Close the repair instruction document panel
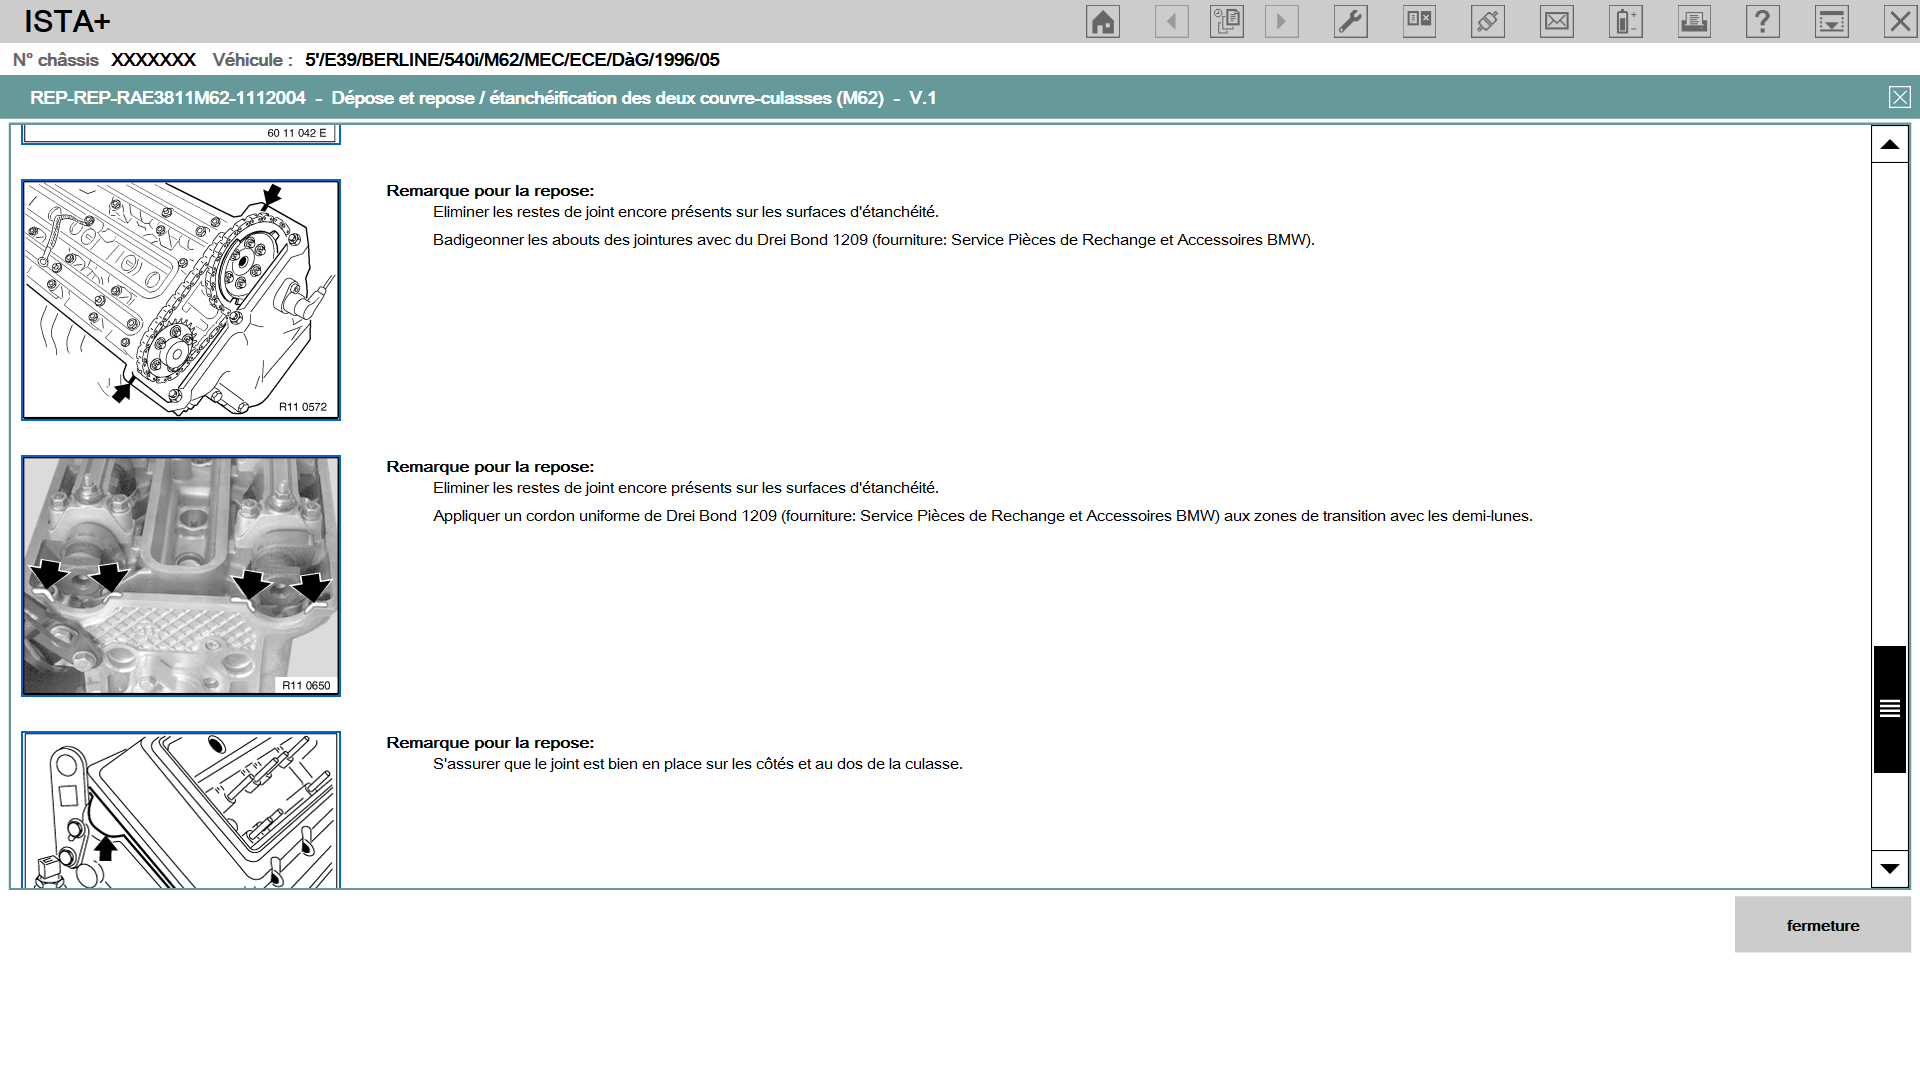The width and height of the screenshot is (1920, 1080). [x=1899, y=97]
